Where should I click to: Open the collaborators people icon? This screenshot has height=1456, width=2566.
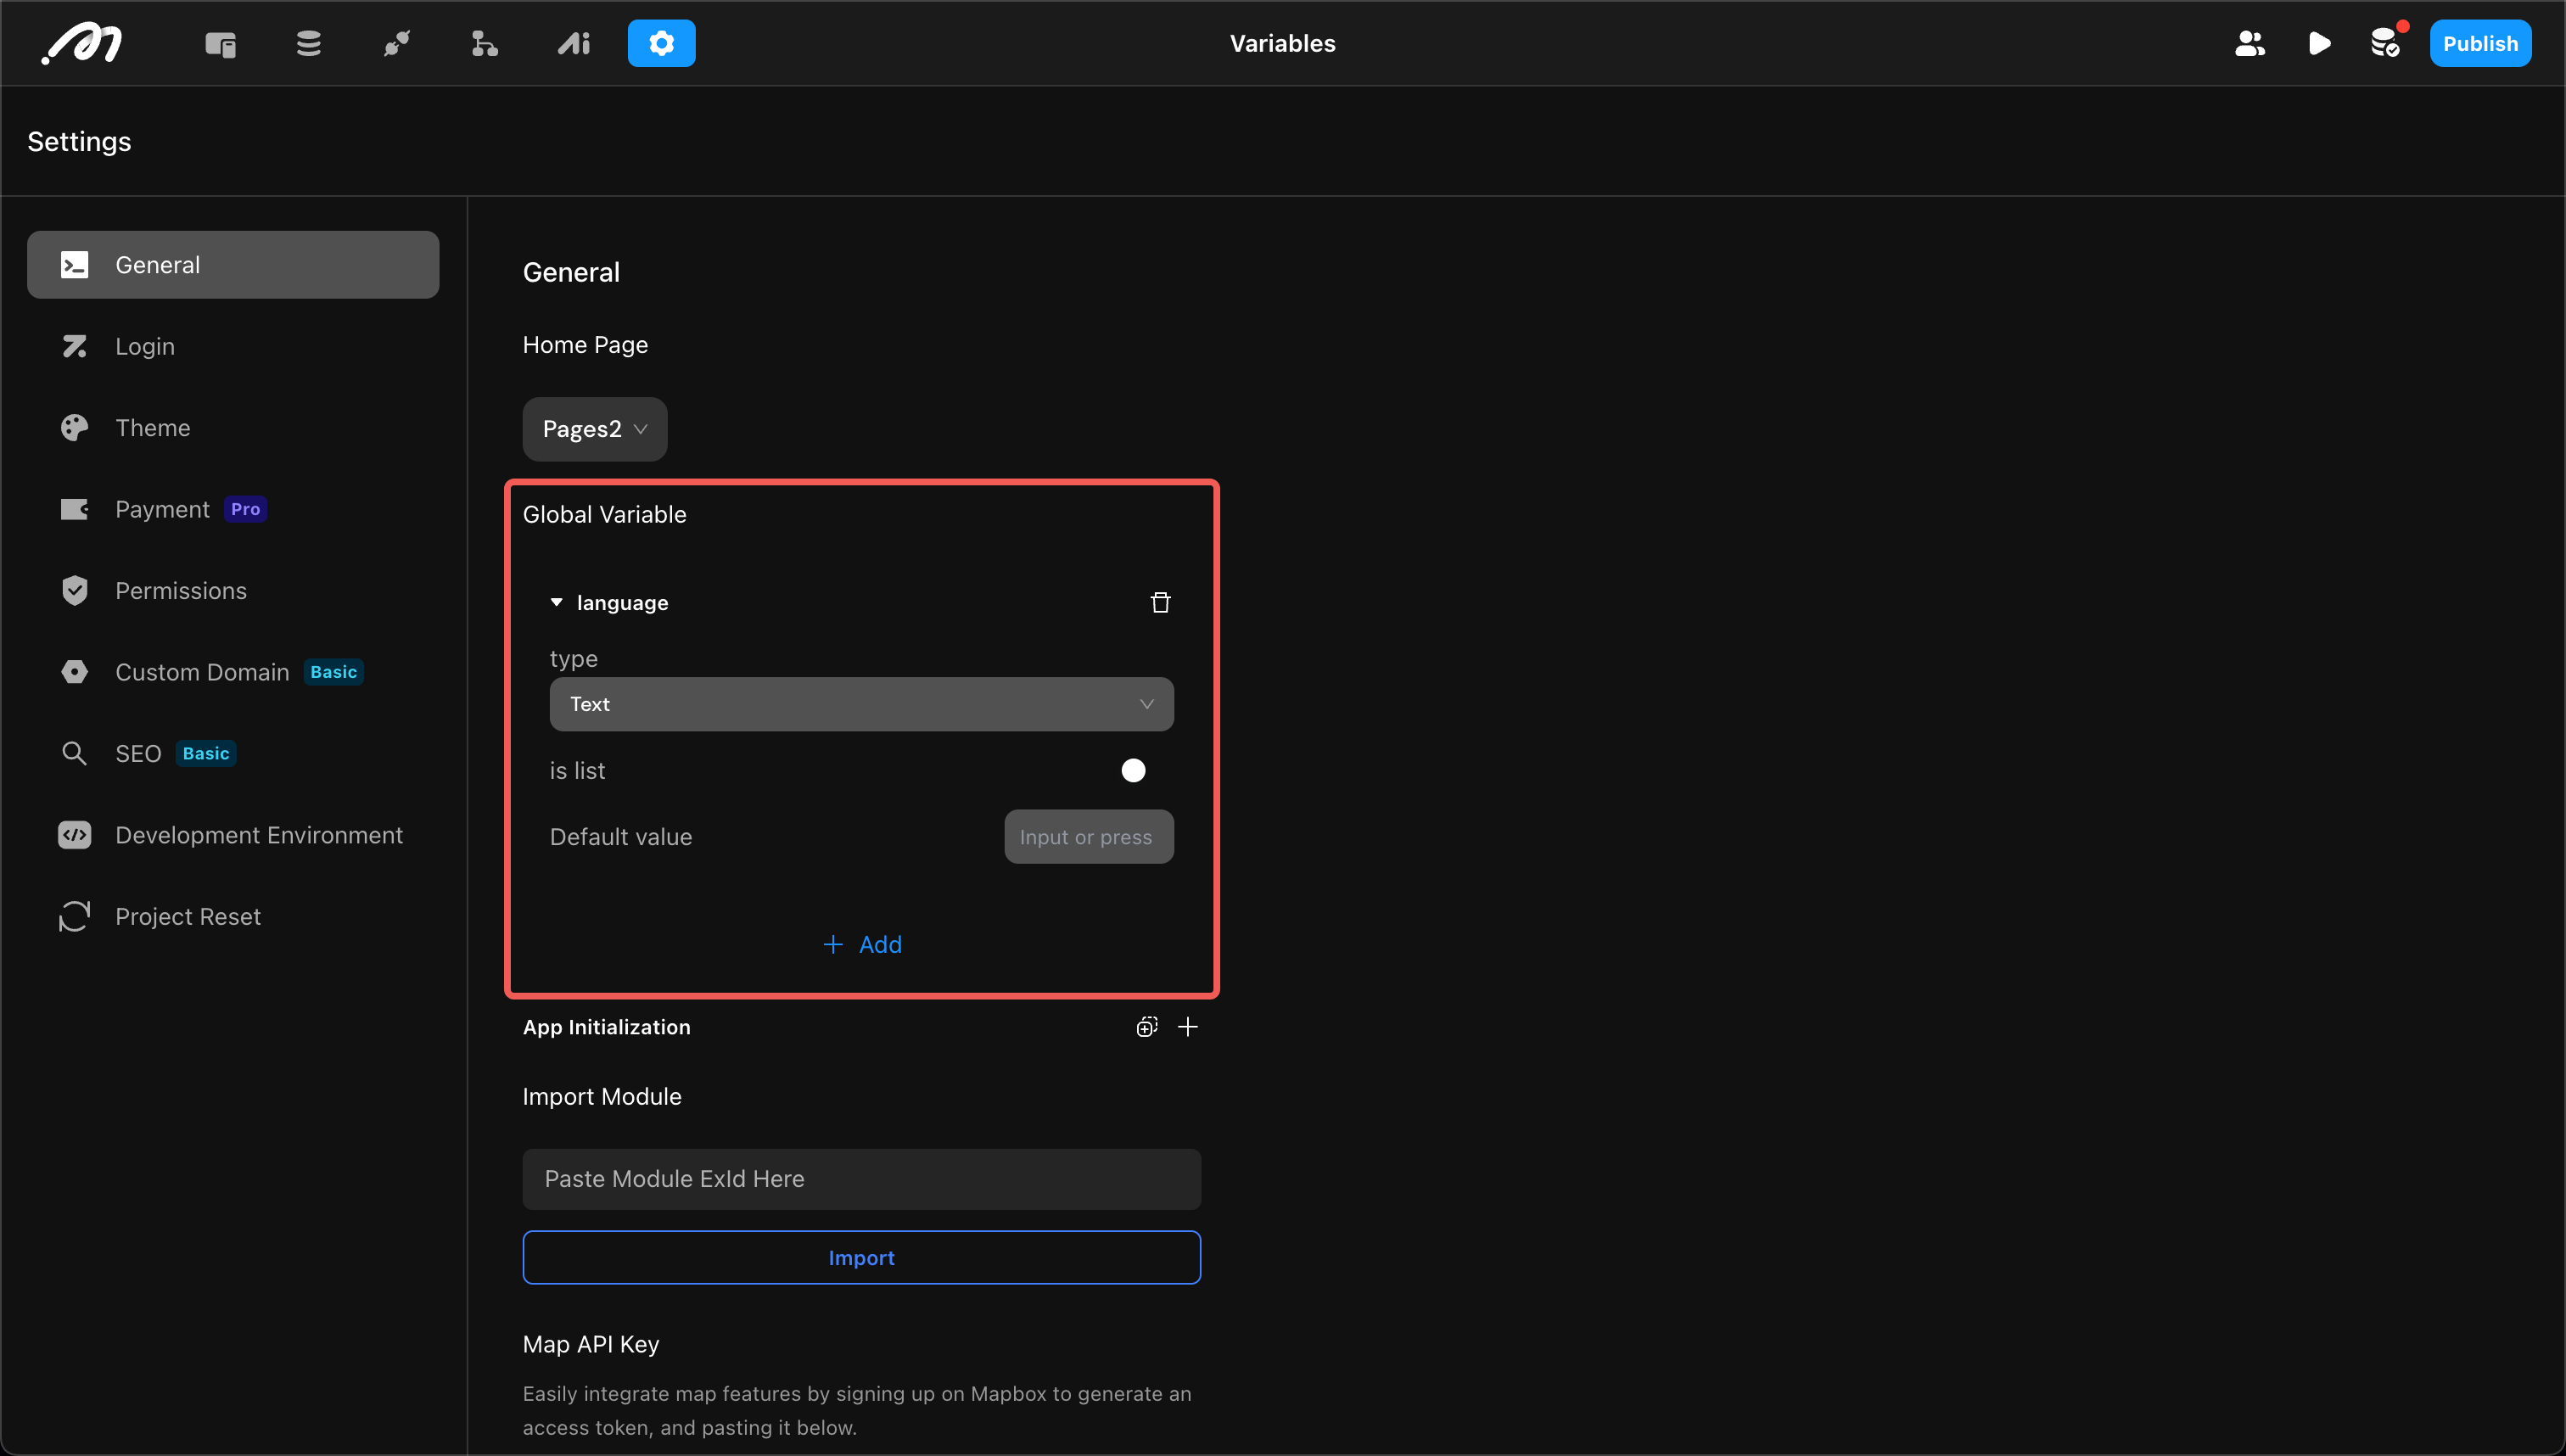[x=2250, y=43]
